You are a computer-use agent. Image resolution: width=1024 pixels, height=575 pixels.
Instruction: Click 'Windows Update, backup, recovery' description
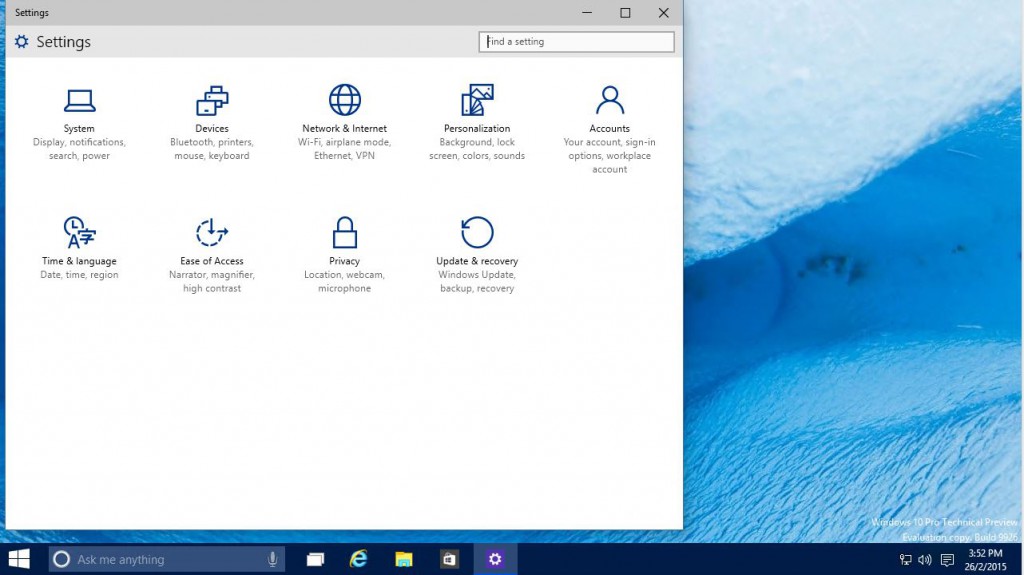[x=477, y=282]
